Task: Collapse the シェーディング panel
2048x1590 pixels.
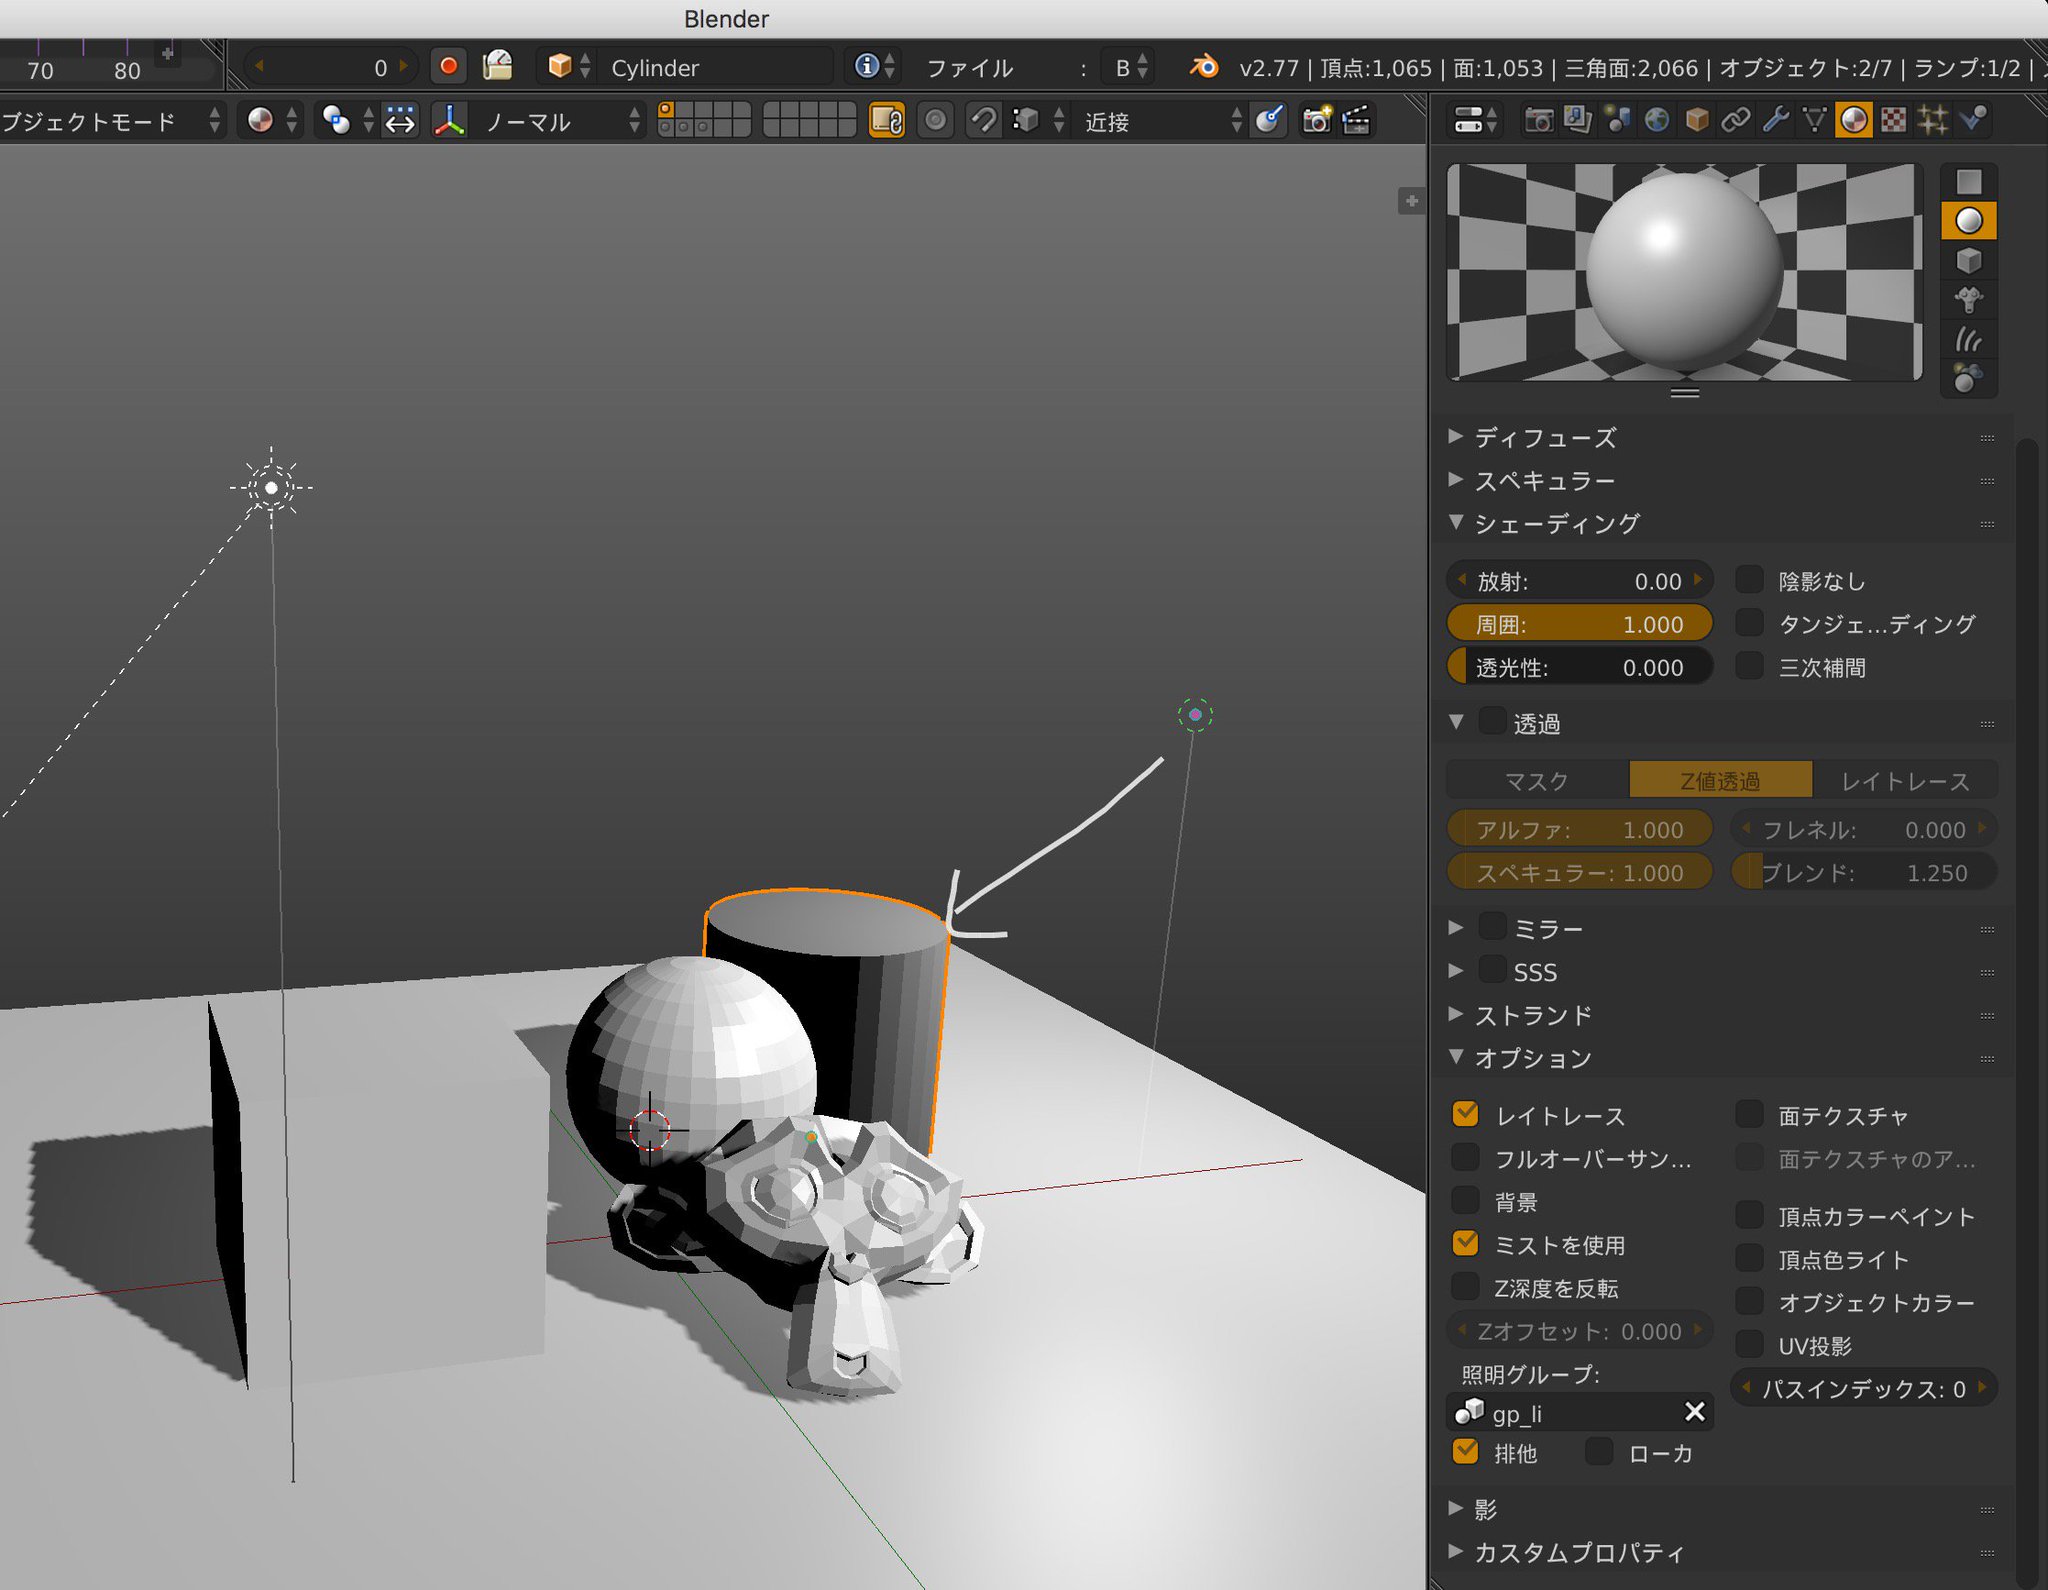Action: pos(1556,523)
